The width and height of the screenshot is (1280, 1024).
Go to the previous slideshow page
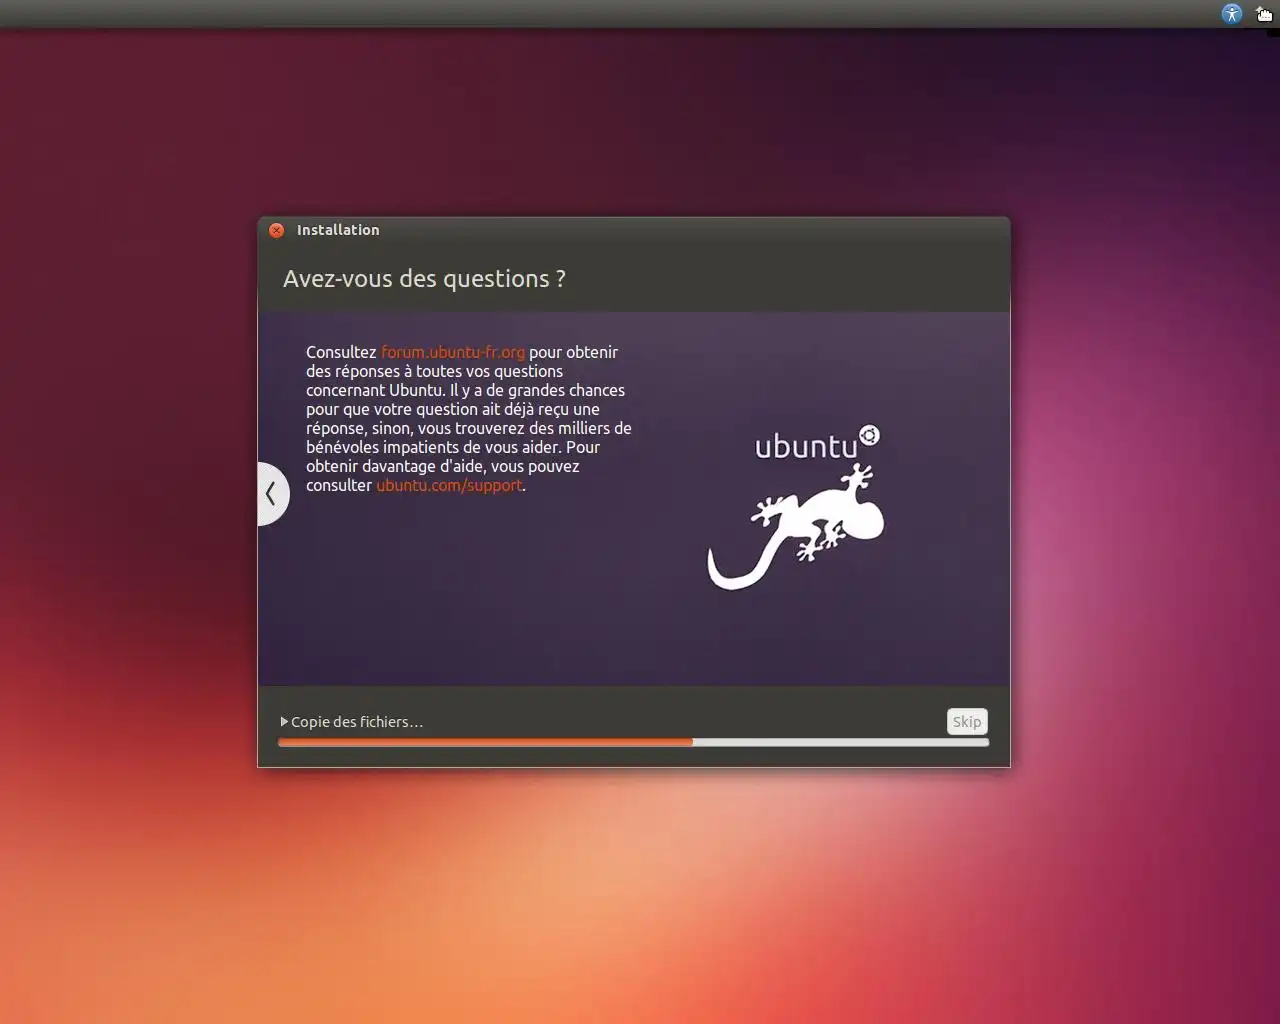(x=272, y=493)
